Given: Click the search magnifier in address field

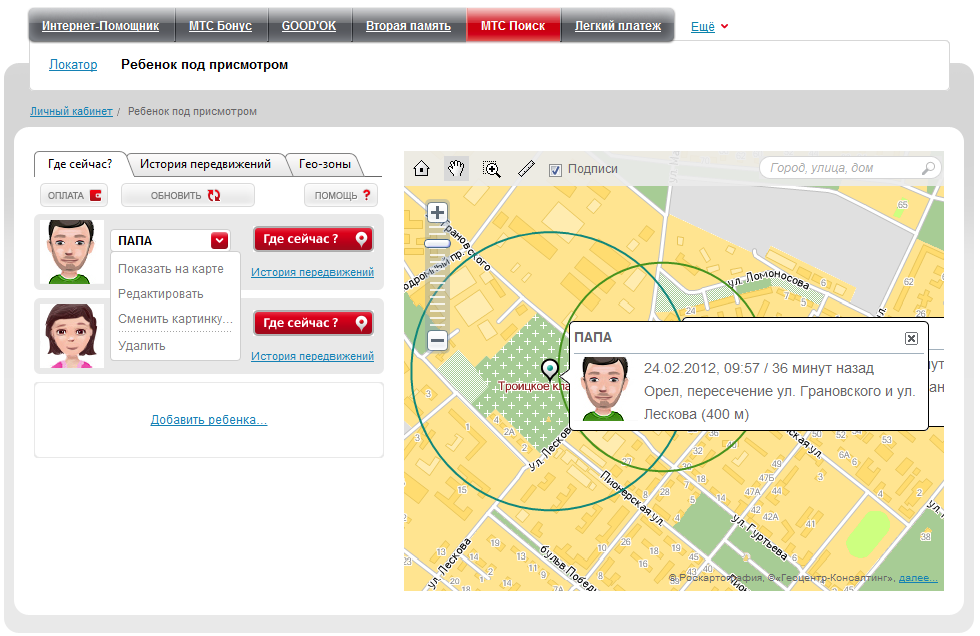Looking at the screenshot, I should (928, 168).
